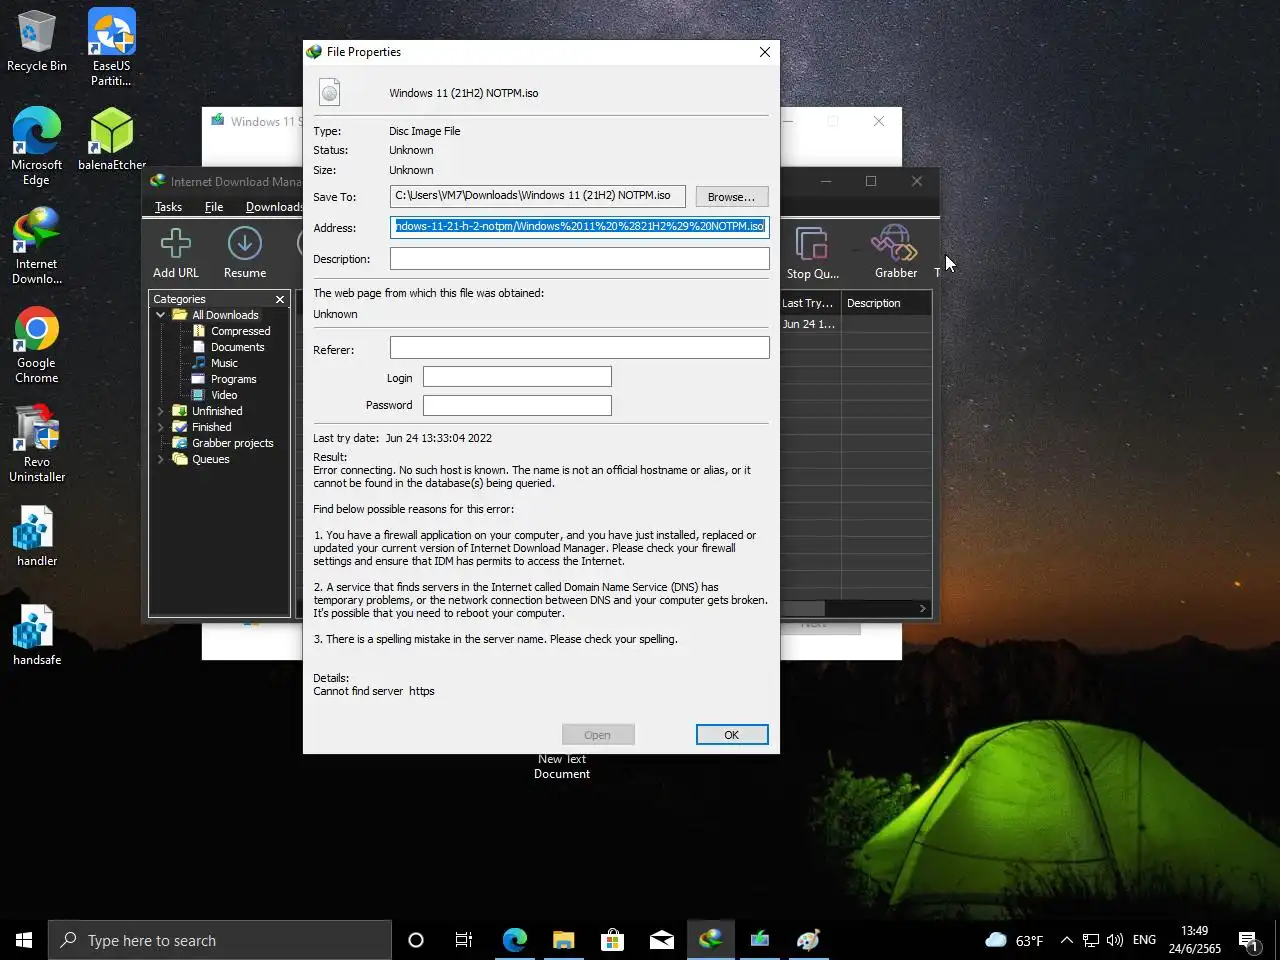
Task: Expand the Queues category
Action: pyautogui.click(x=161, y=459)
